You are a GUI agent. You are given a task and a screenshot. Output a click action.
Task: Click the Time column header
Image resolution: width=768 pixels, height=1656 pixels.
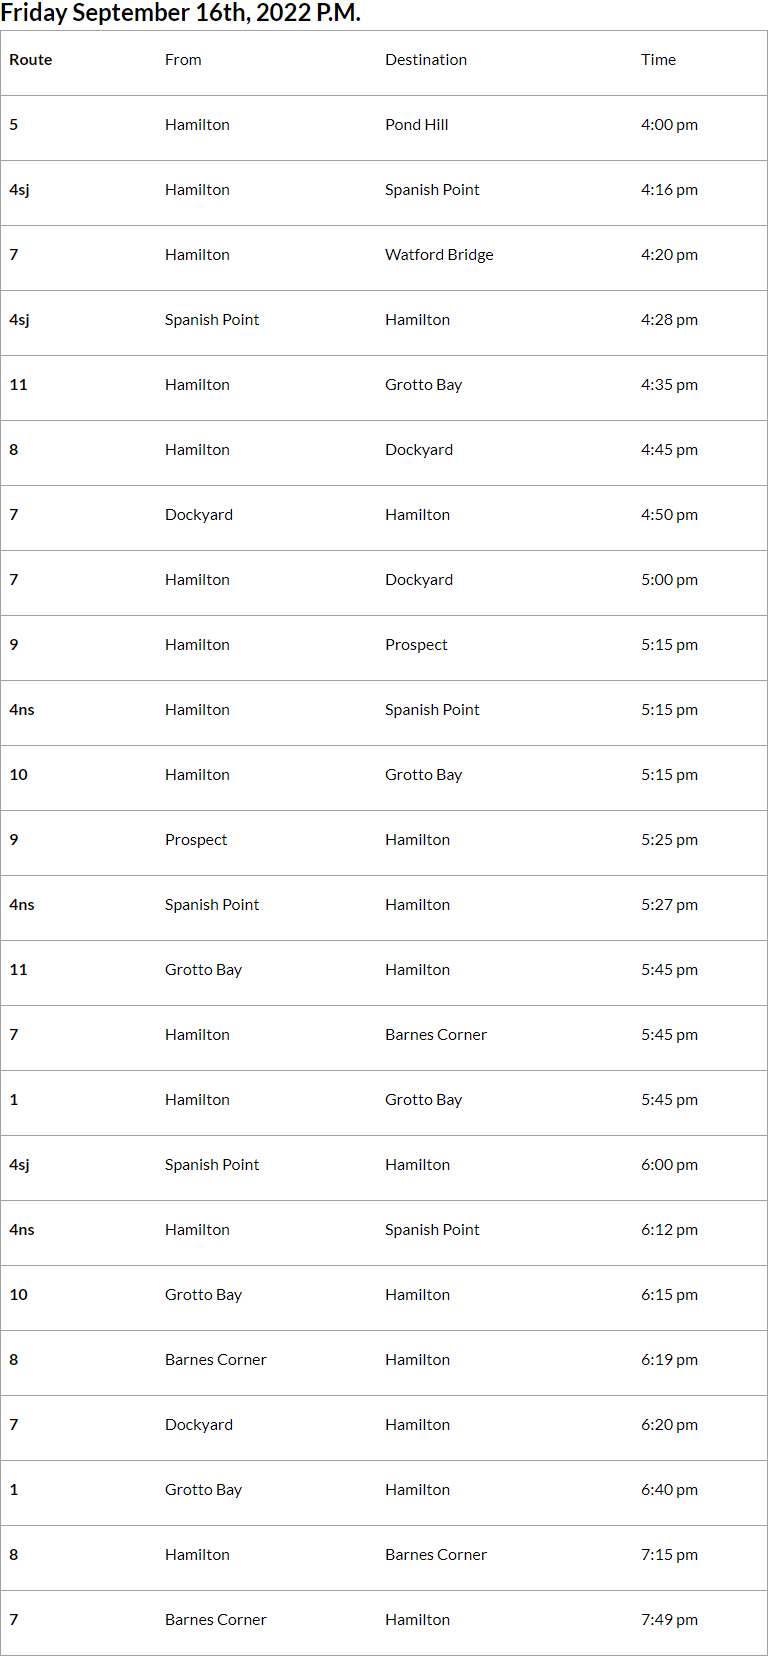(x=658, y=60)
